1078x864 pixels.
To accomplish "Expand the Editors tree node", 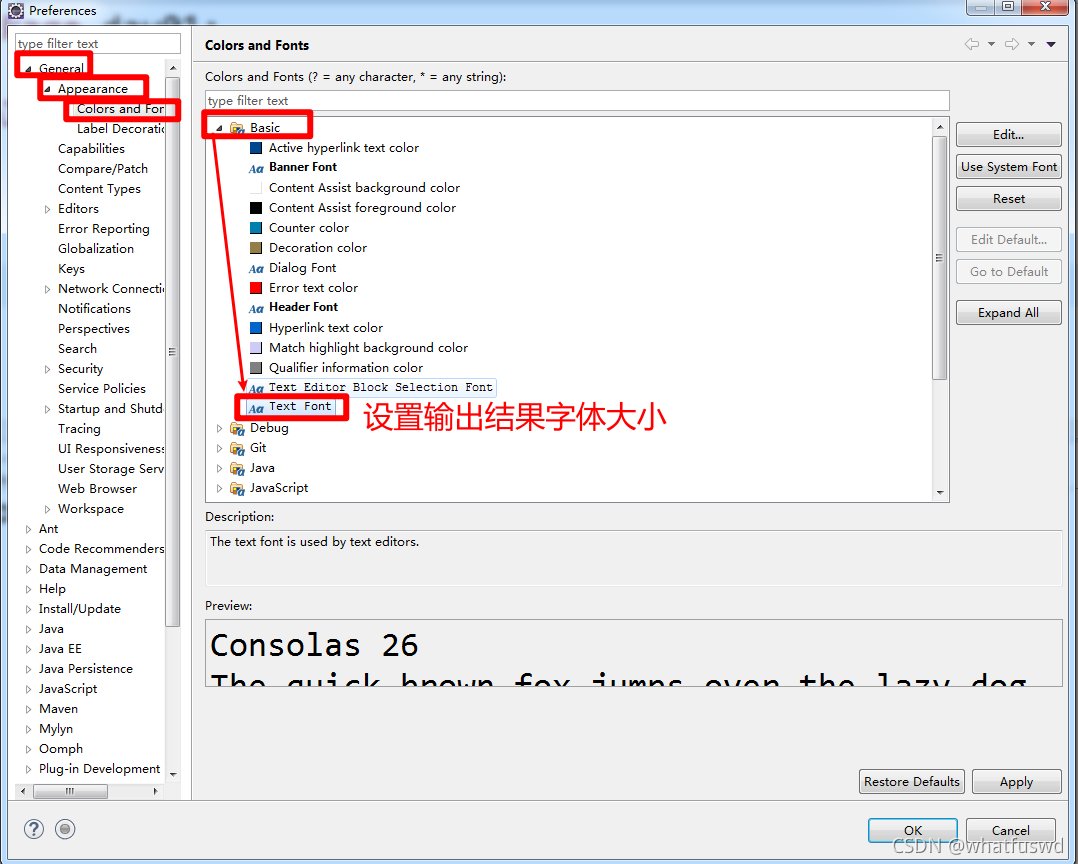I will pyautogui.click(x=47, y=209).
